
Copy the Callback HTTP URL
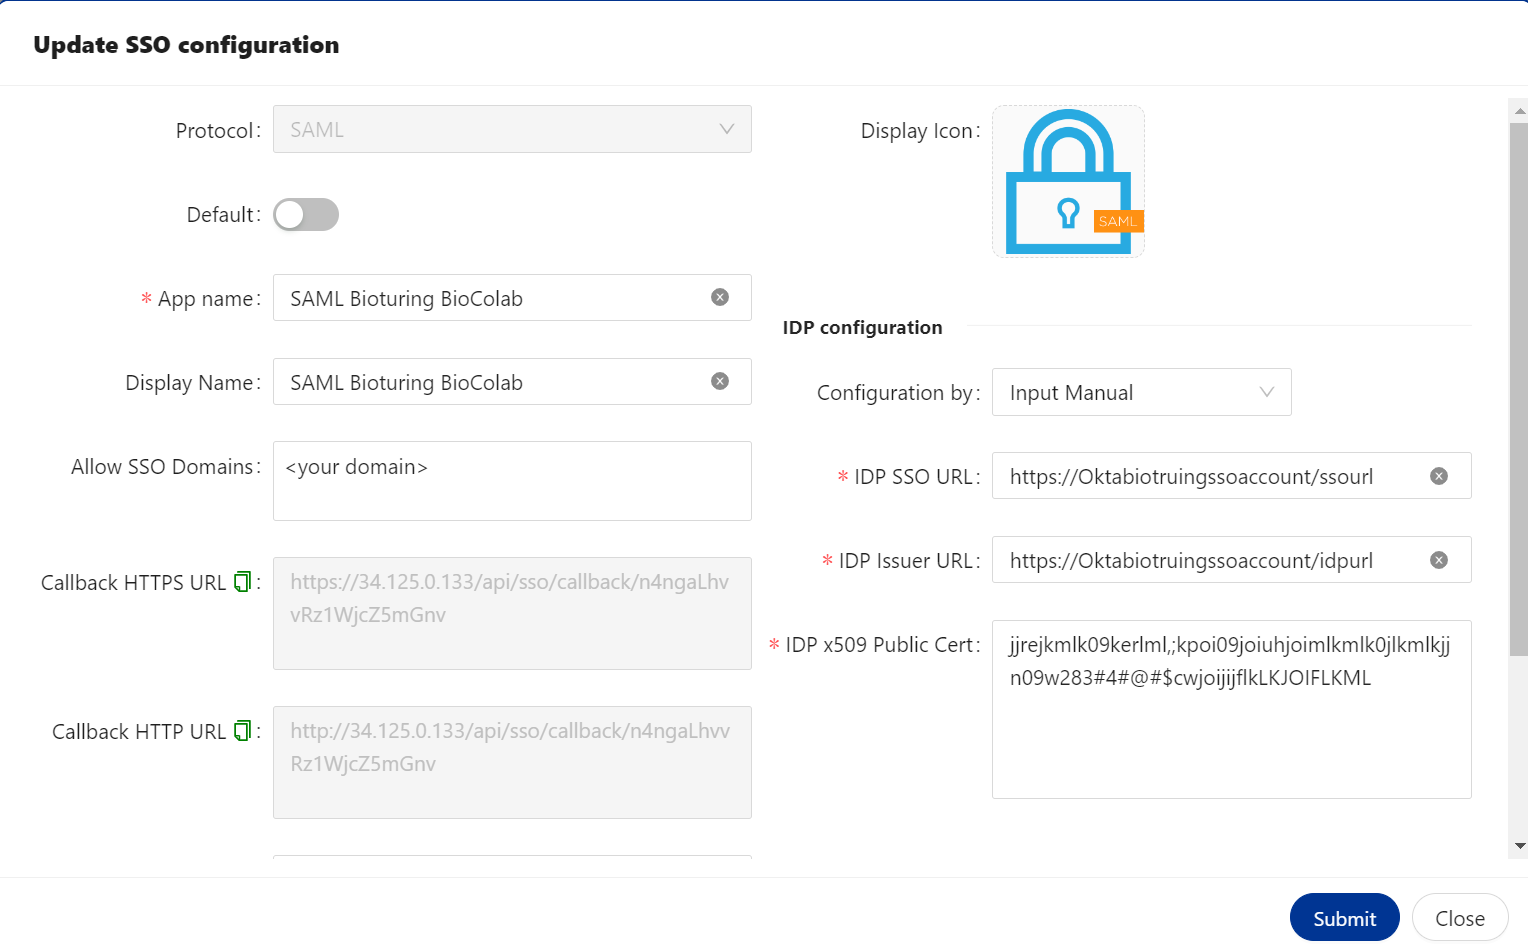click(242, 731)
